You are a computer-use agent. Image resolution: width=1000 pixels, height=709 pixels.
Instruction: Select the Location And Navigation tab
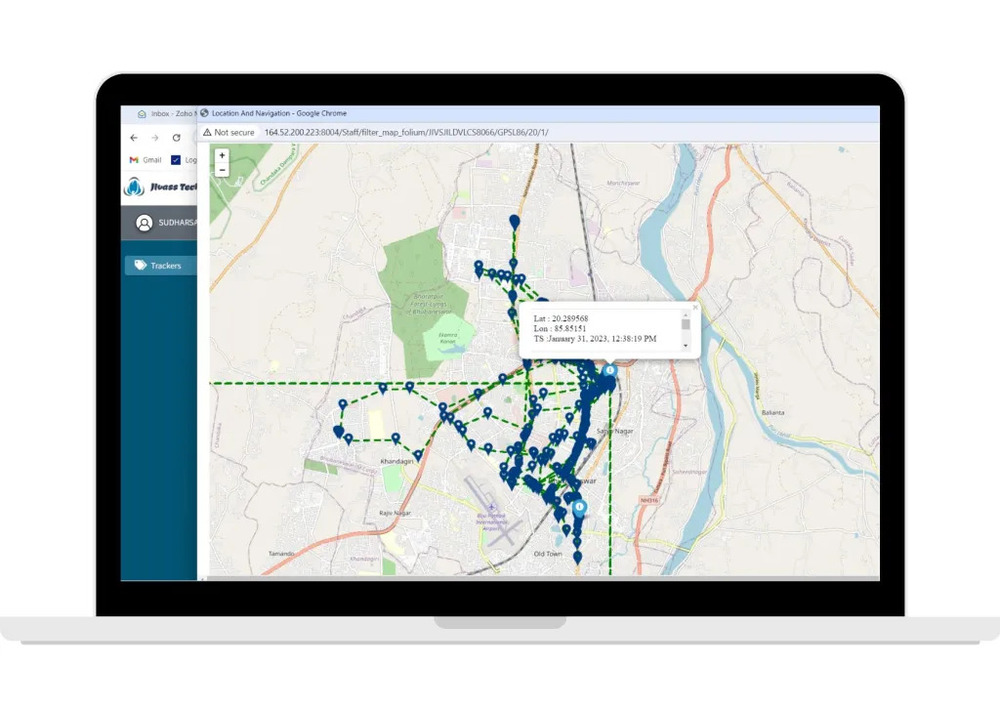pos(280,113)
